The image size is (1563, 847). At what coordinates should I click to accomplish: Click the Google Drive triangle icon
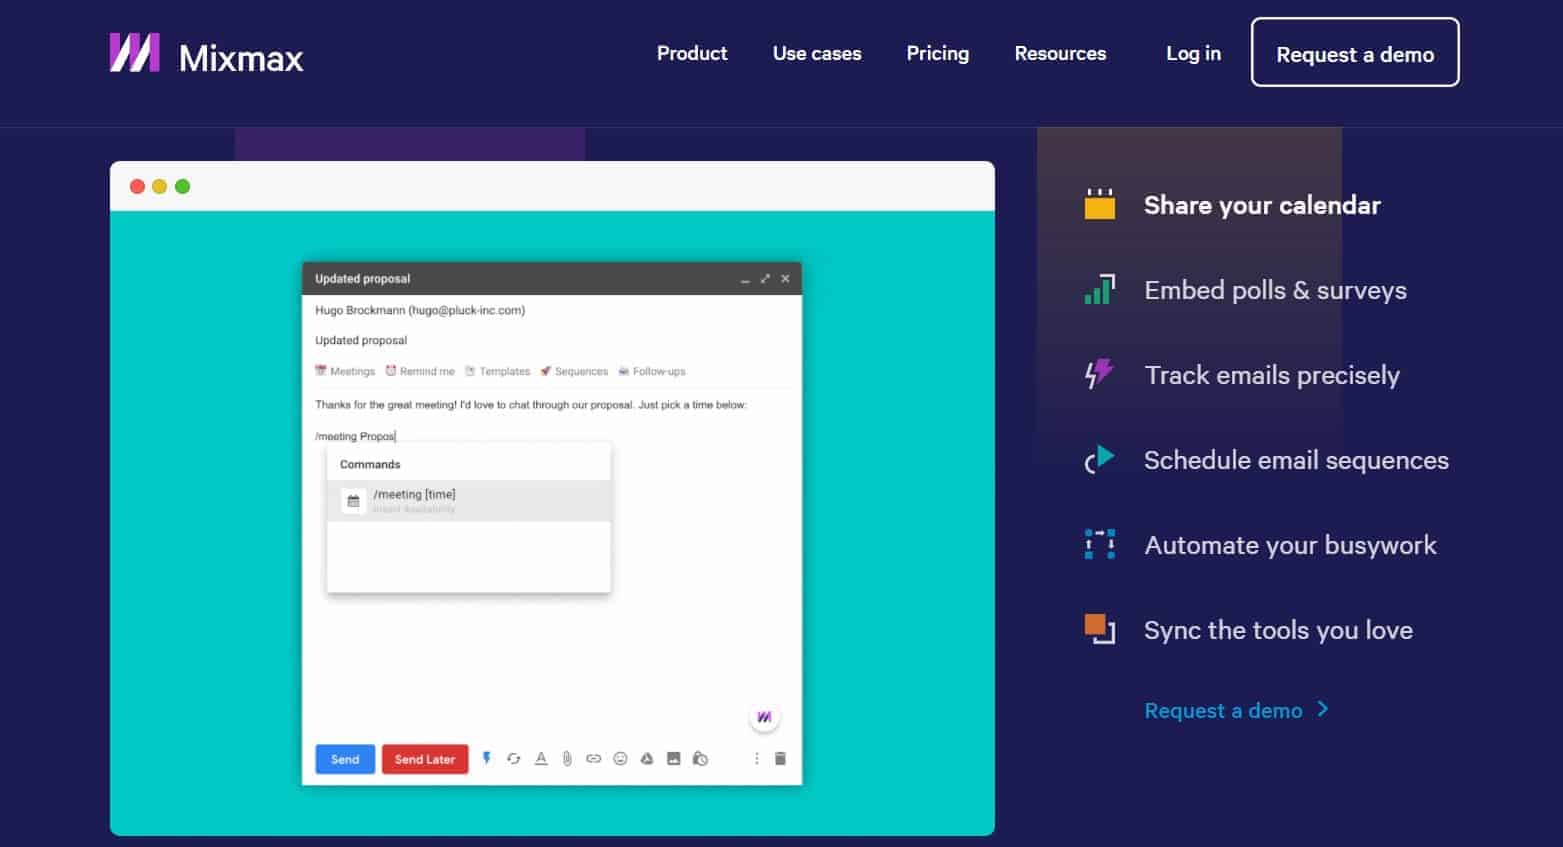pos(647,759)
